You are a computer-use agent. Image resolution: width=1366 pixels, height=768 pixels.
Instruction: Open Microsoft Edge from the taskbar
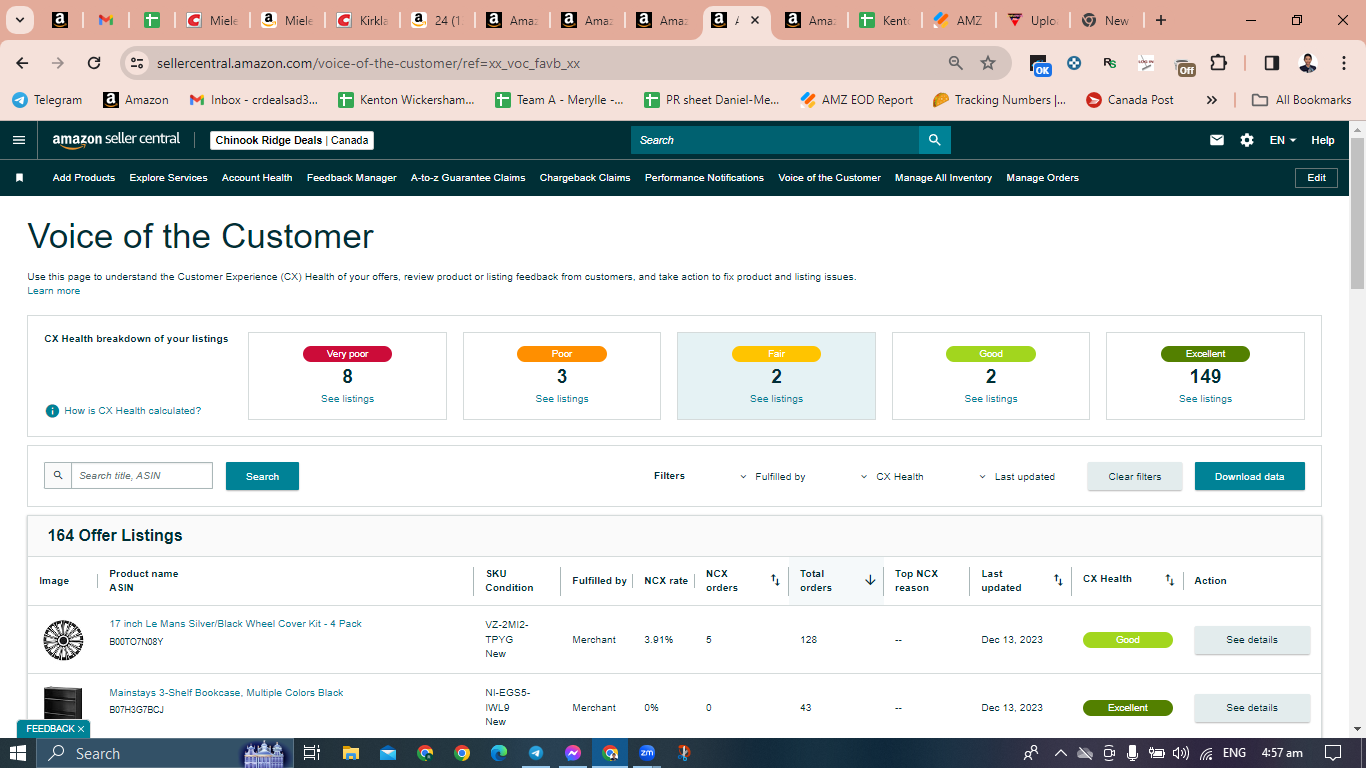click(499, 753)
